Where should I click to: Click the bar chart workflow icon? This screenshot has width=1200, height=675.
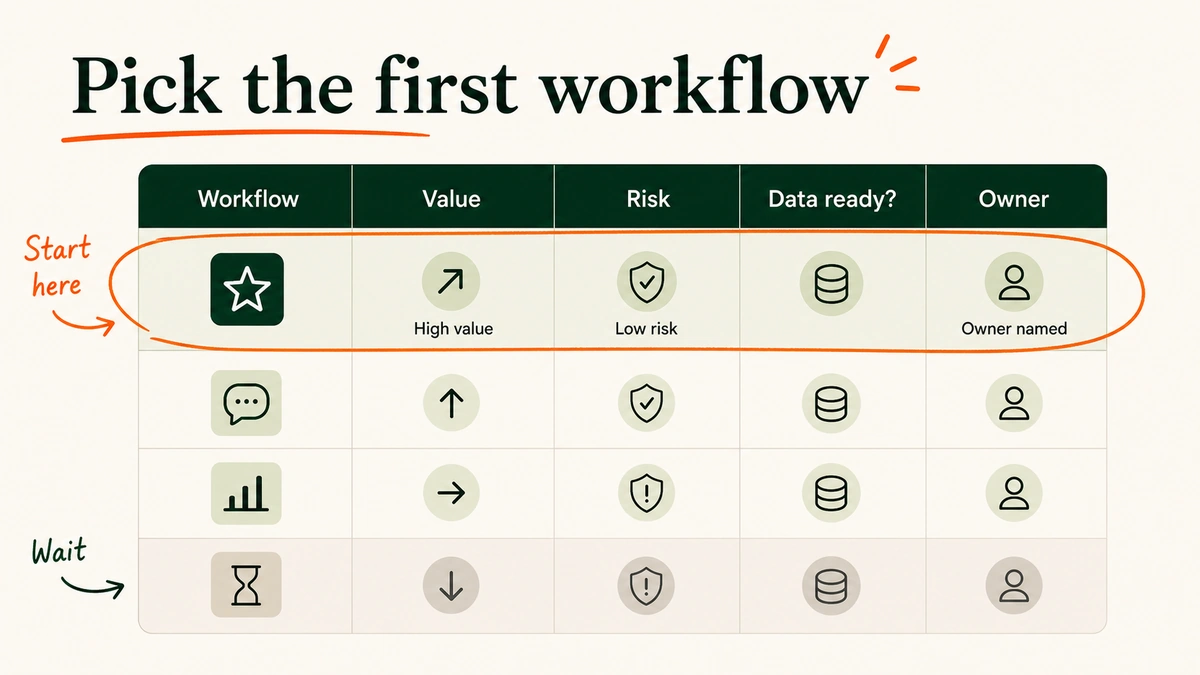[246, 492]
